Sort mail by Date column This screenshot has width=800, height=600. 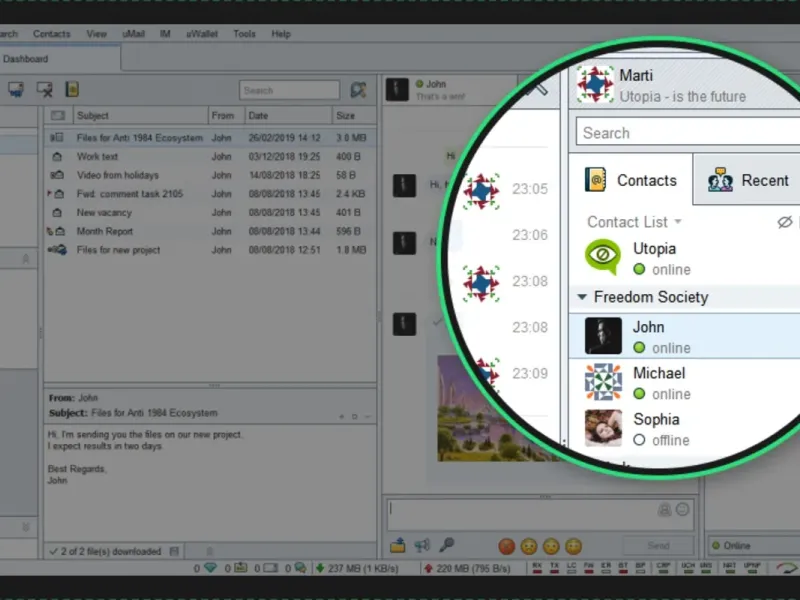coord(289,115)
